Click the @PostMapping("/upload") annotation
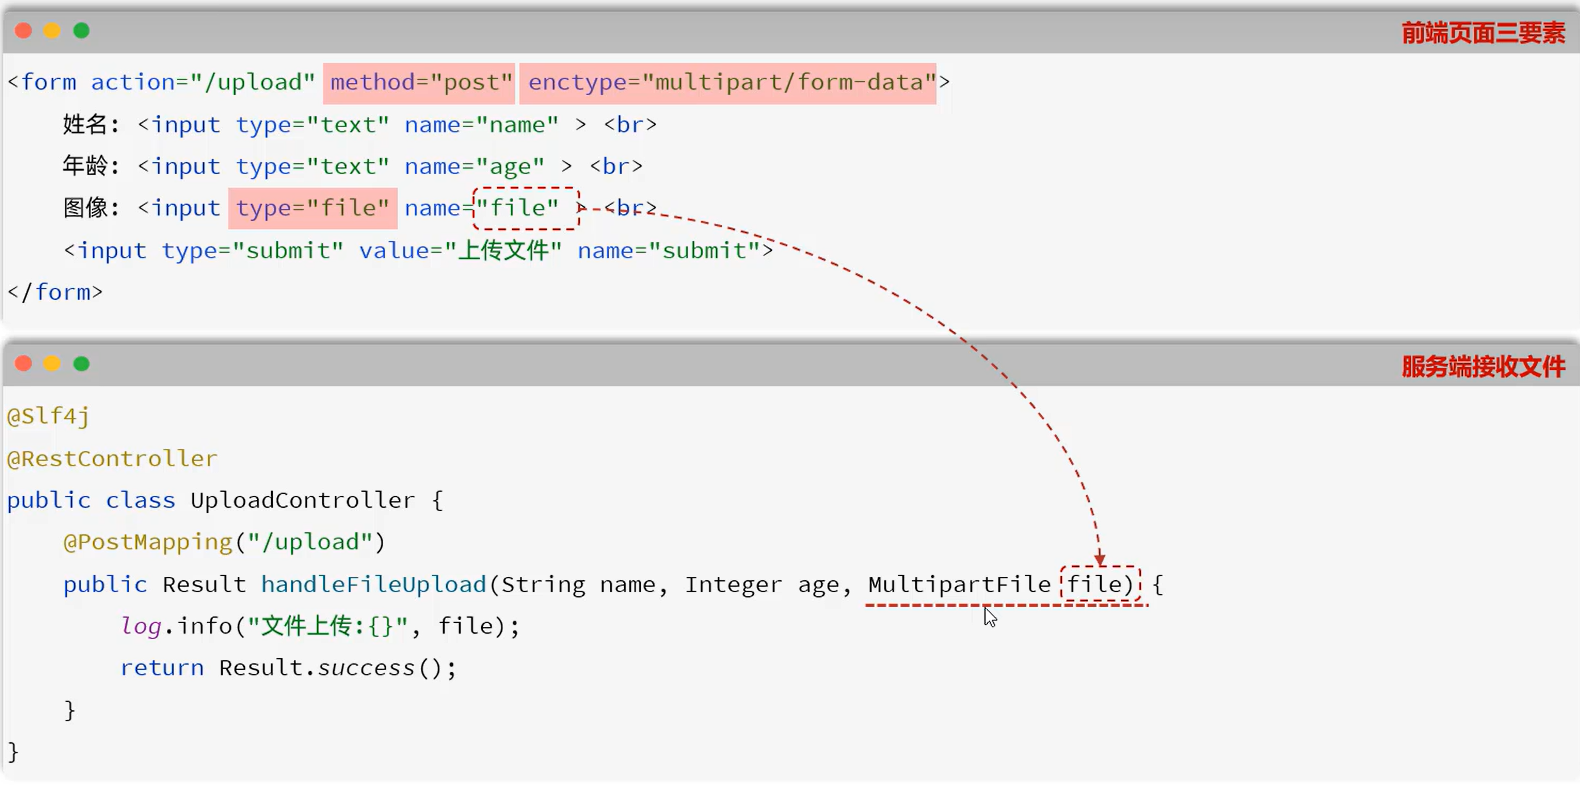The width and height of the screenshot is (1580, 787). click(224, 542)
